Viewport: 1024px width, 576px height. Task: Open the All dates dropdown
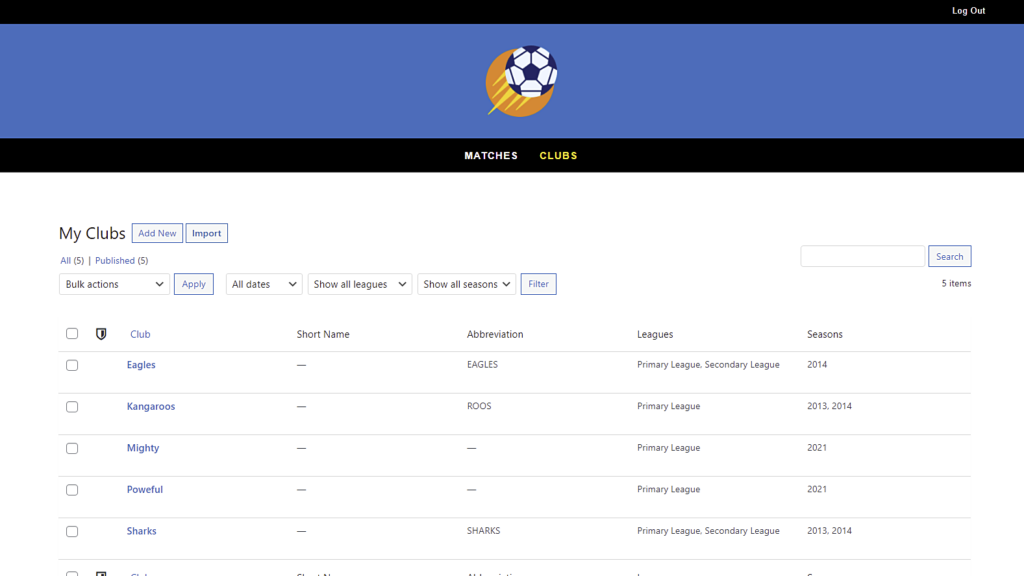tap(263, 283)
